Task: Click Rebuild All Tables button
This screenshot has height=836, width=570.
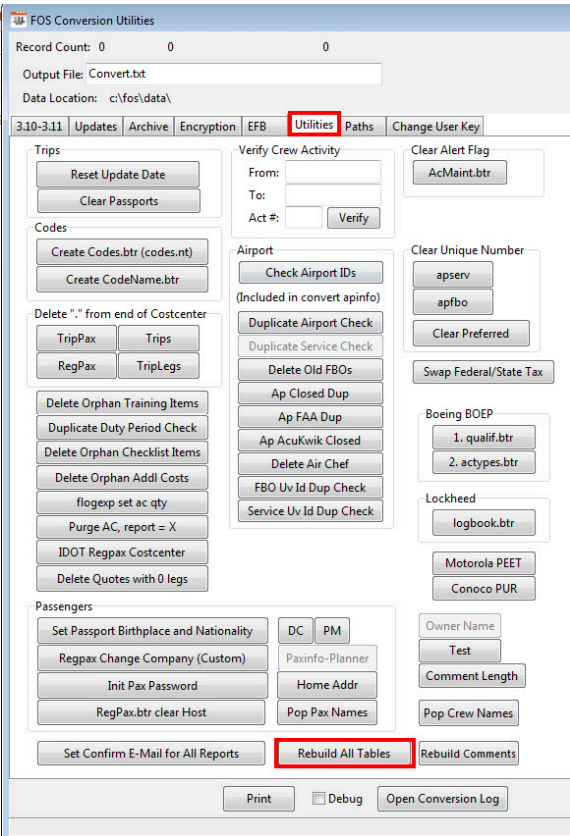Action: pyautogui.click(x=344, y=753)
